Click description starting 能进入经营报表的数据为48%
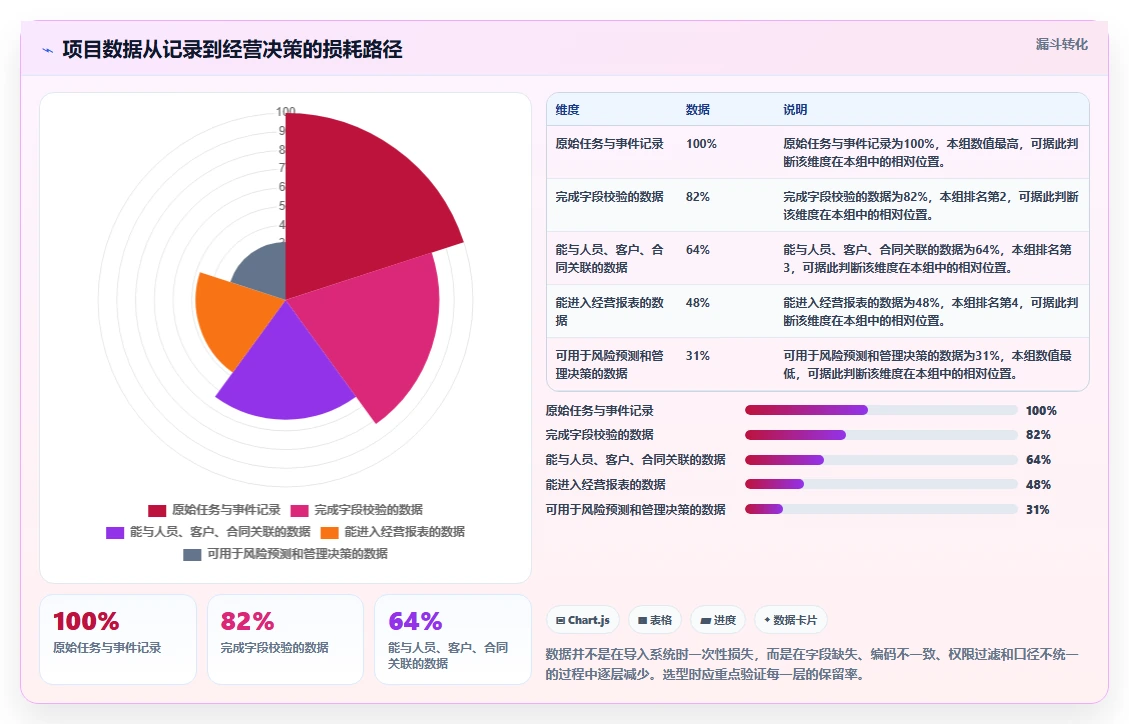This screenshot has width=1129, height=724. 930,312
